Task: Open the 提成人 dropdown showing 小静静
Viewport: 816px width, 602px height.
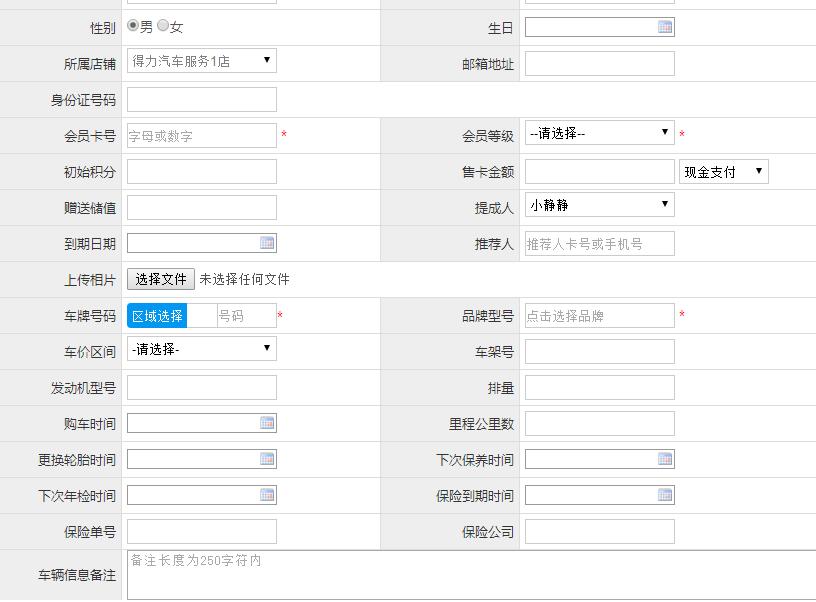Action: (600, 205)
